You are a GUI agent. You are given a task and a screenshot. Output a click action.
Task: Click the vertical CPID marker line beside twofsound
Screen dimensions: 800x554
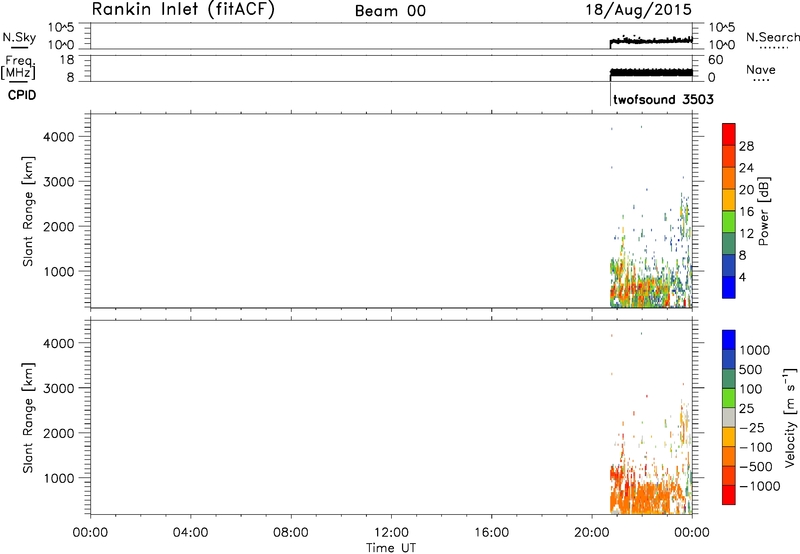click(x=610, y=93)
